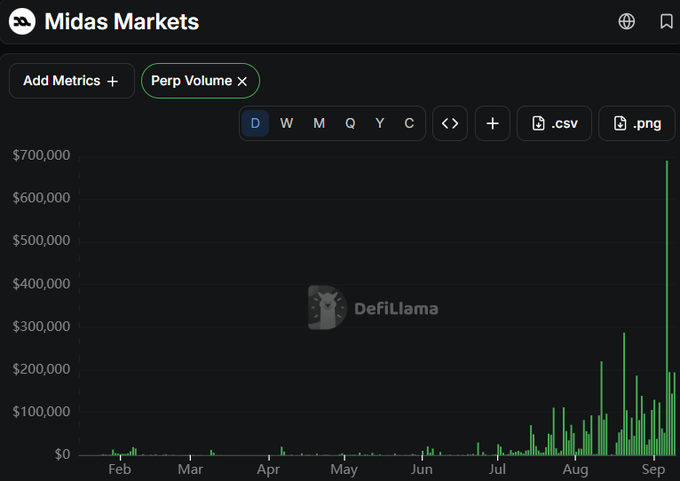The height and width of the screenshot is (481, 680).
Task: Click the Apr label on x-axis
Action: point(268,469)
